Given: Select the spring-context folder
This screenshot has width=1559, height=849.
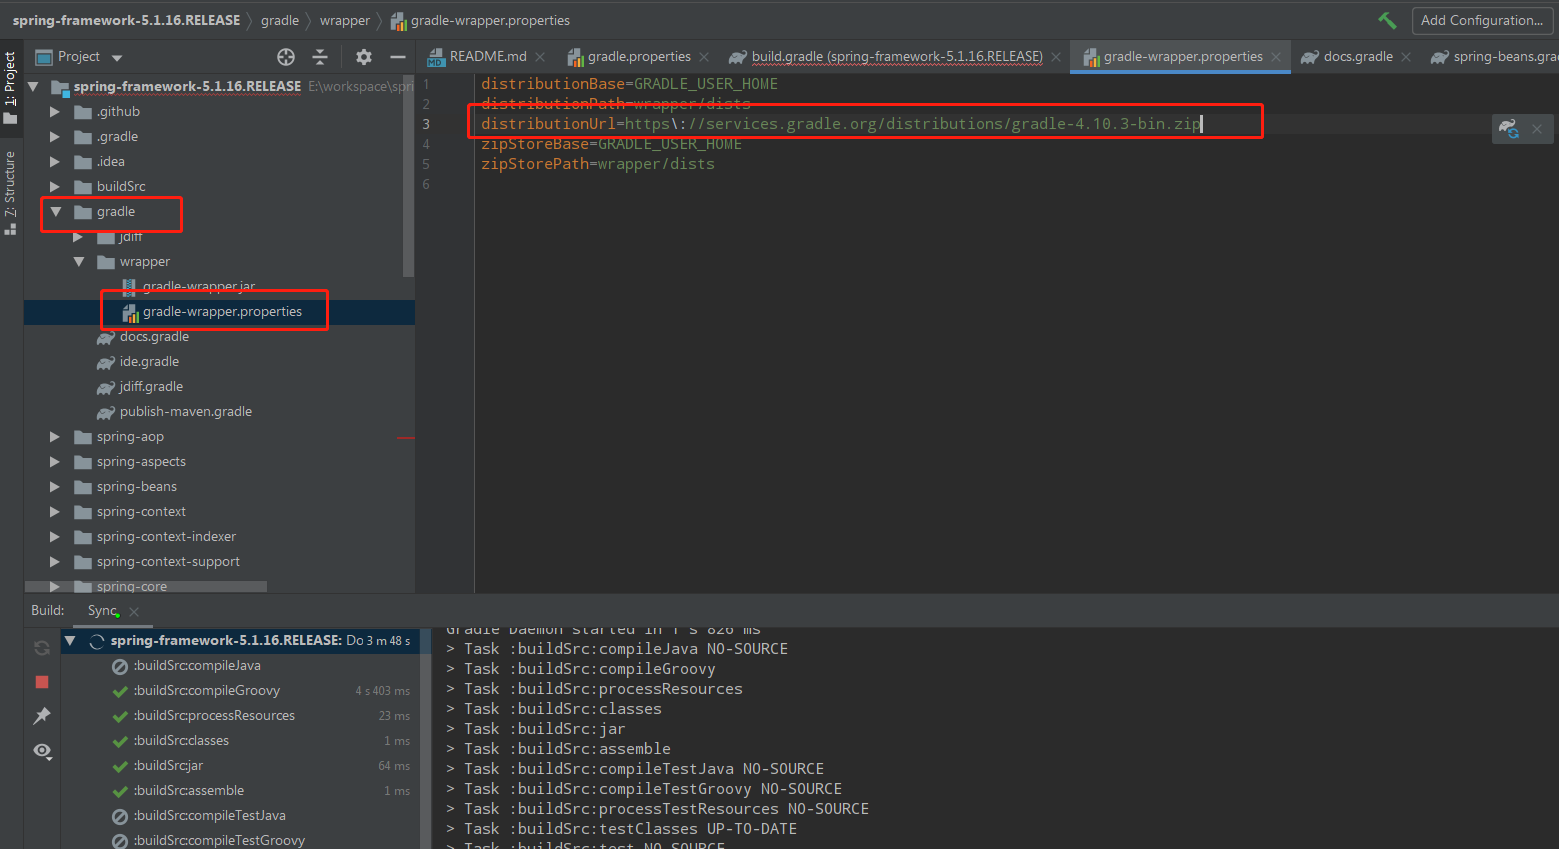Looking at the screenshot, I should [x=141, y=512].
